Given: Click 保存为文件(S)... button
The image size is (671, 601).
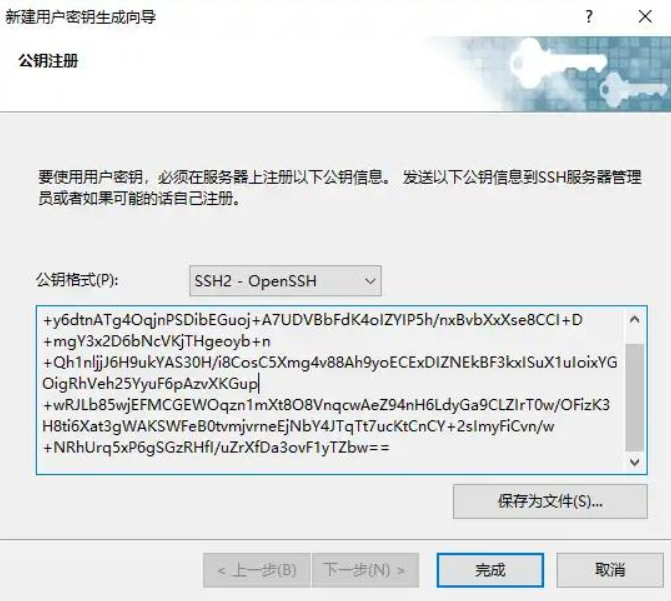Looking at the screenshot, I should click(x=550, y=501).
